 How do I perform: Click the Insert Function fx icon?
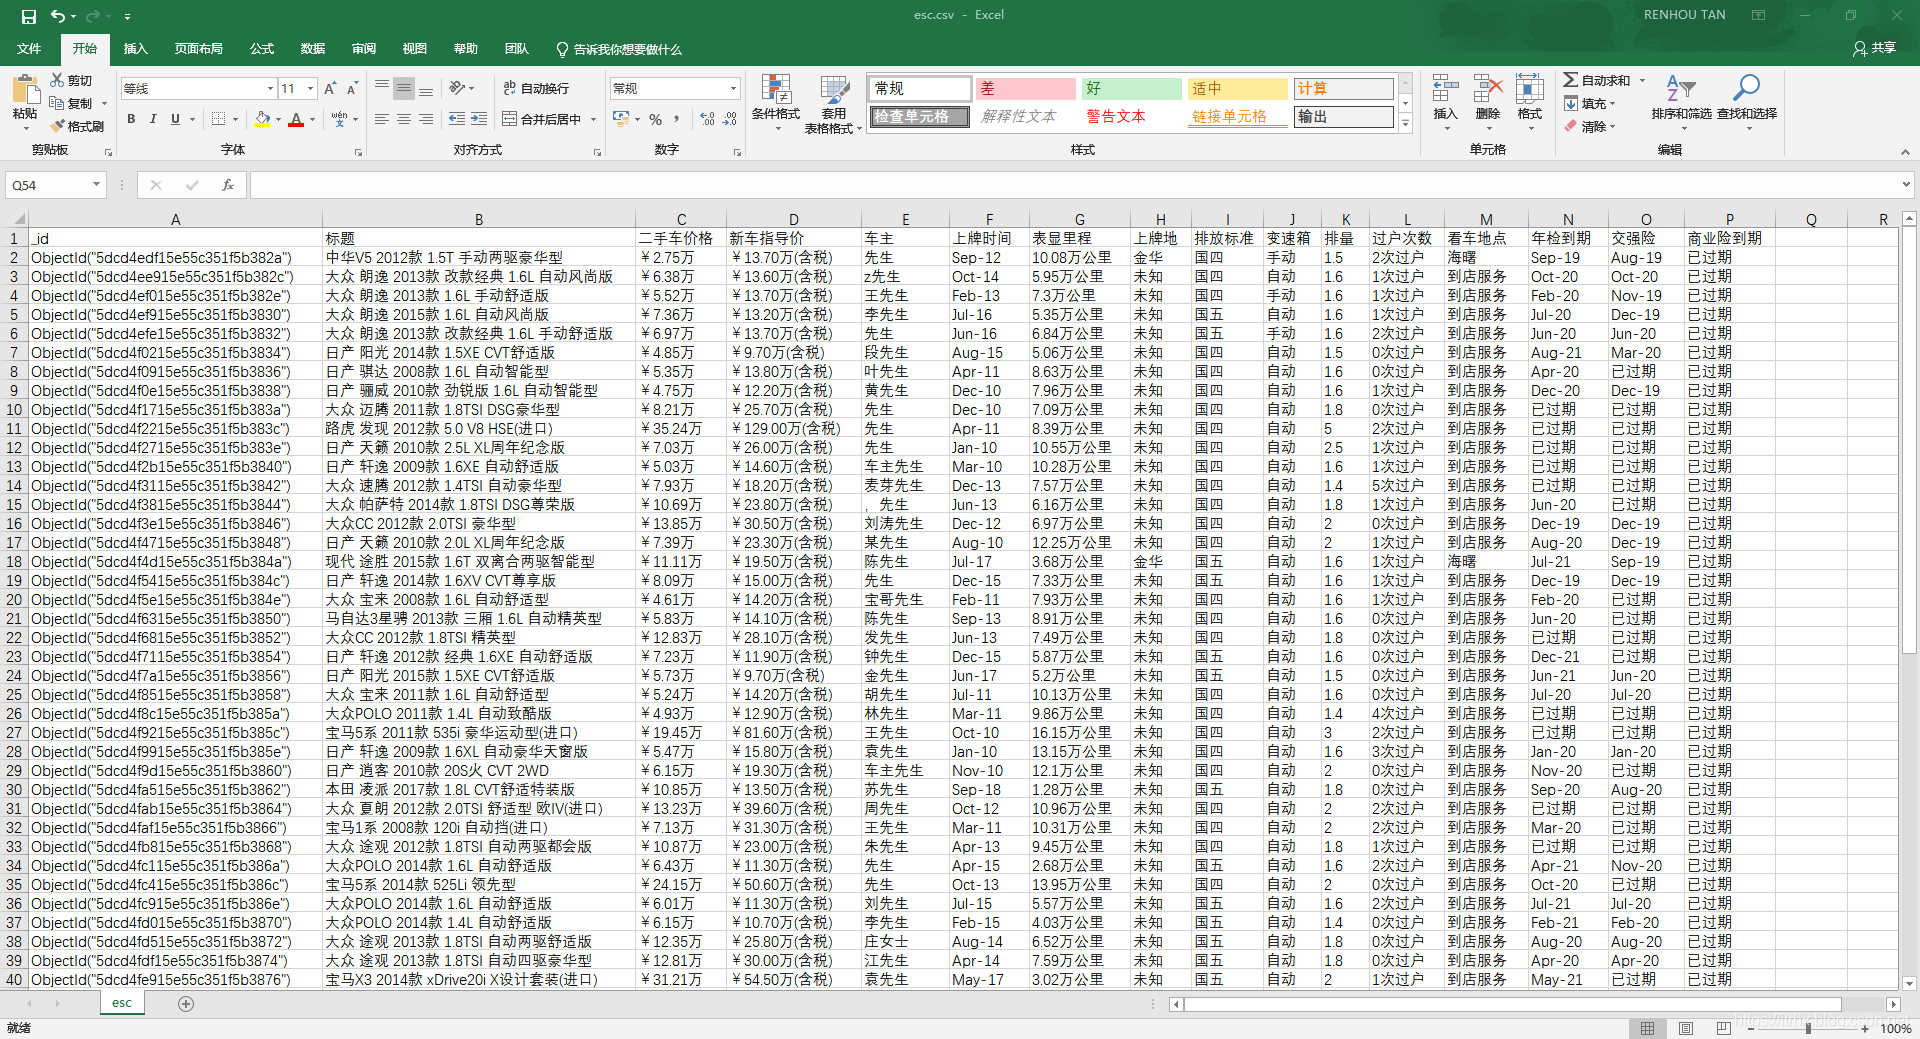[x=228, y=185]
